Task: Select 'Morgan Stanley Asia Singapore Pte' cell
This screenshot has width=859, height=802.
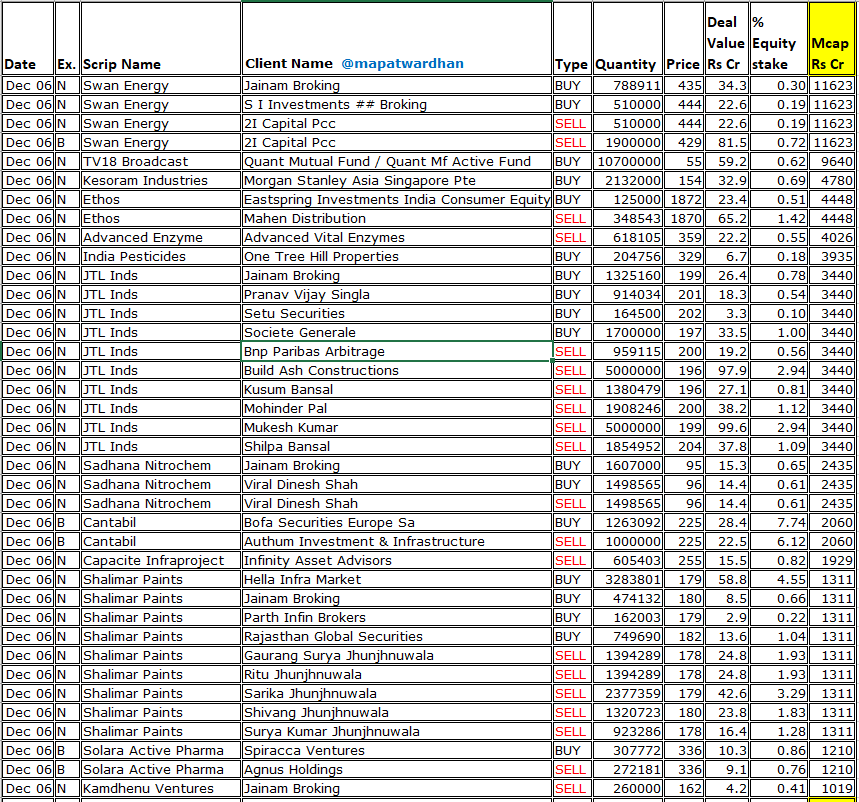Action: point(397,180)
